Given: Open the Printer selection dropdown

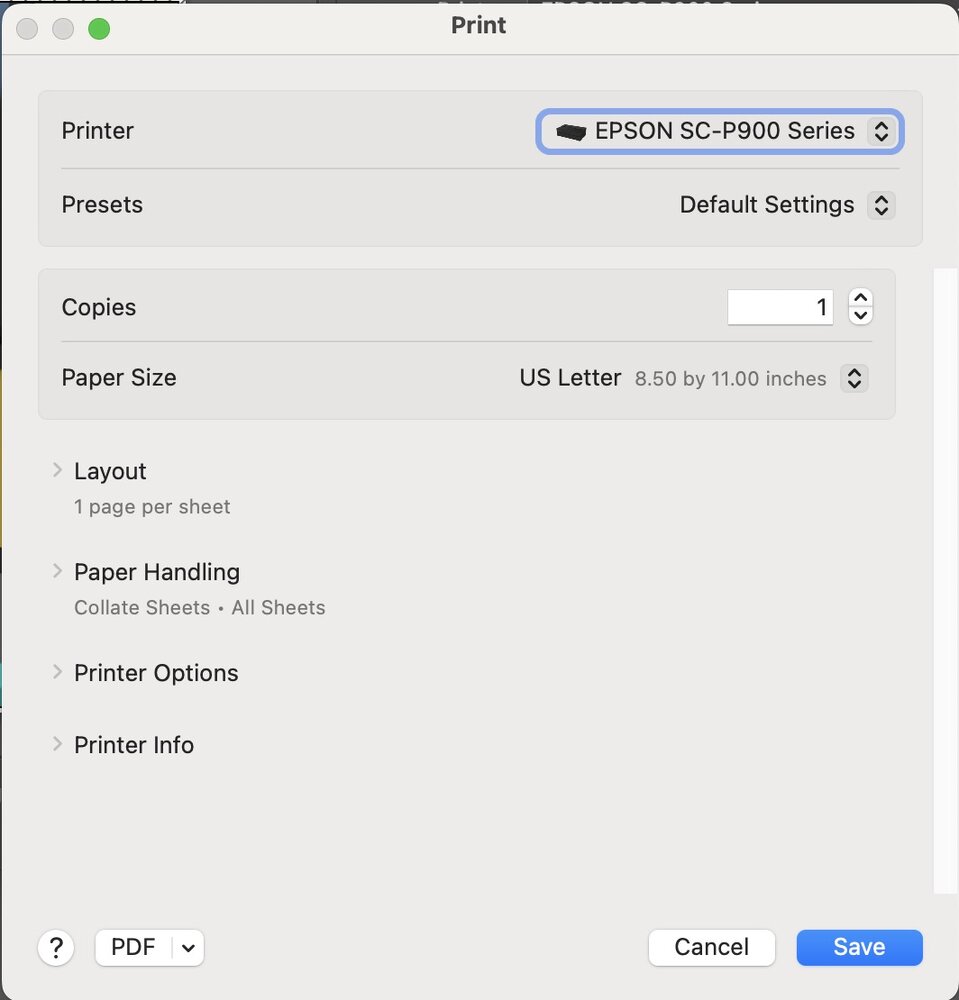Looking at the screenshot, I should pos(720,131).
